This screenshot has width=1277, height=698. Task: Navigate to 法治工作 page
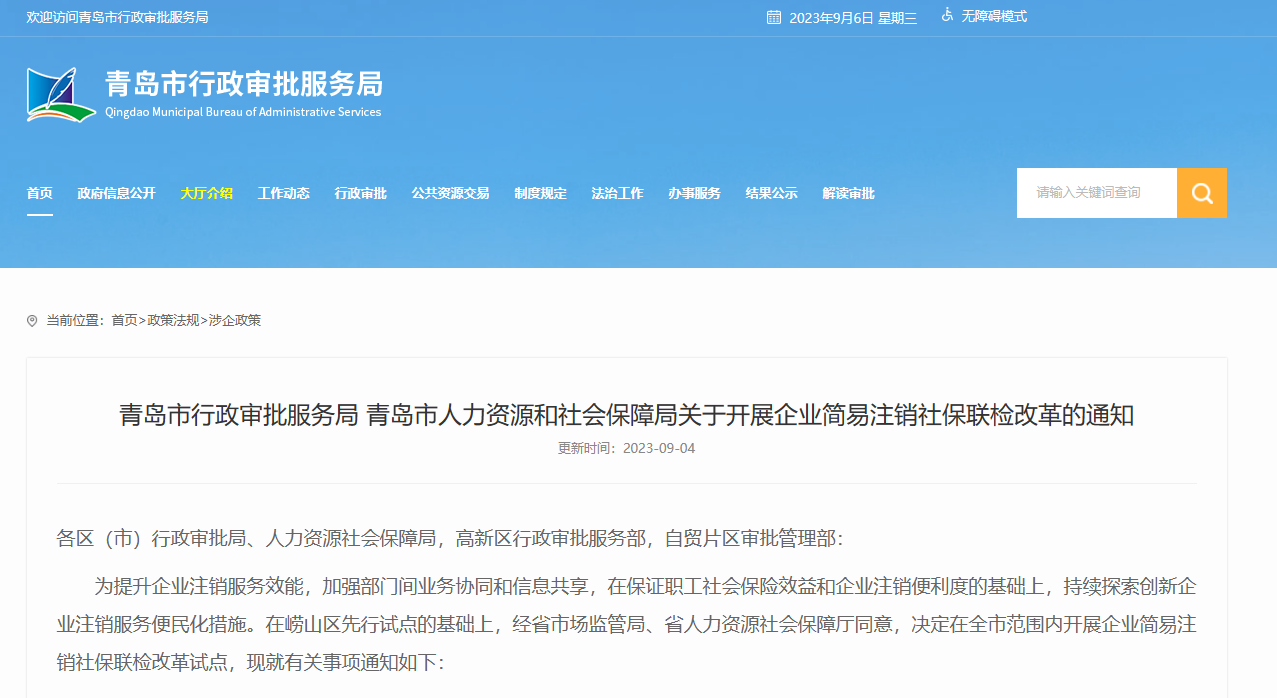point(617,194)
